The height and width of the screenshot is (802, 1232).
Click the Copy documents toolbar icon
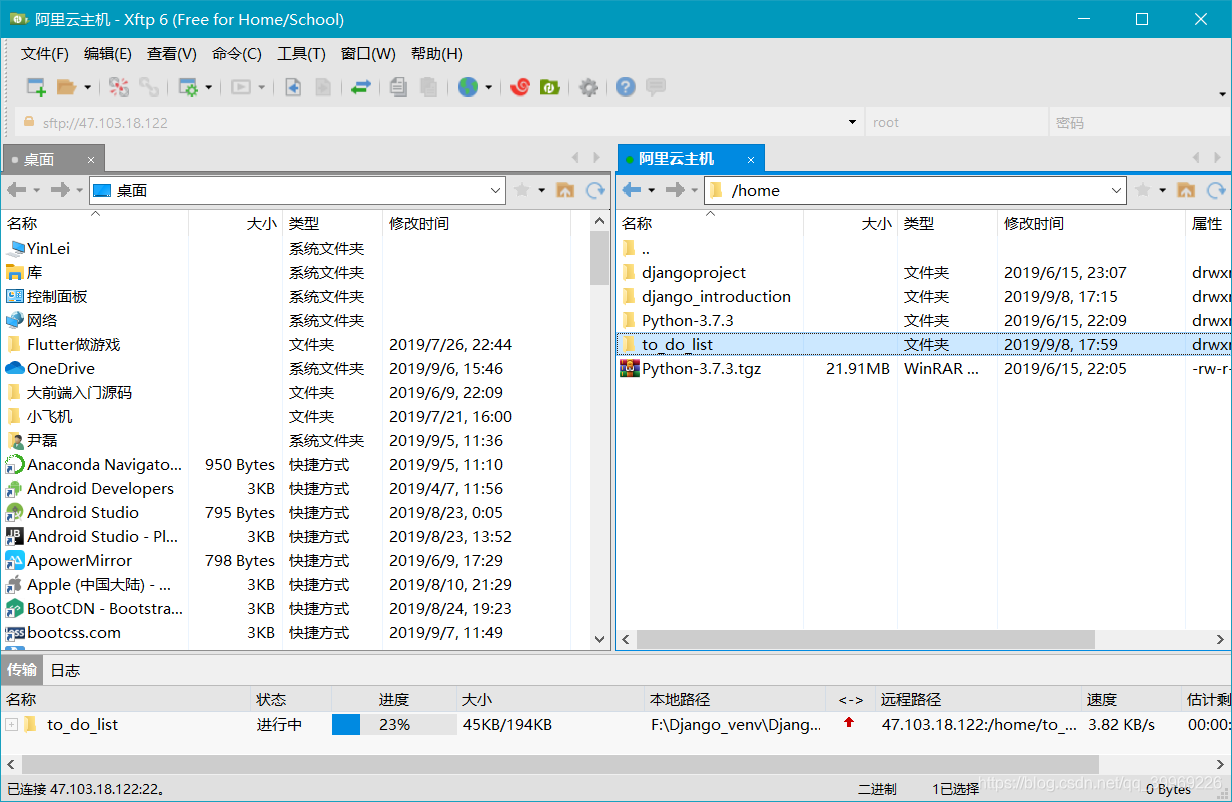coord(398,88)
